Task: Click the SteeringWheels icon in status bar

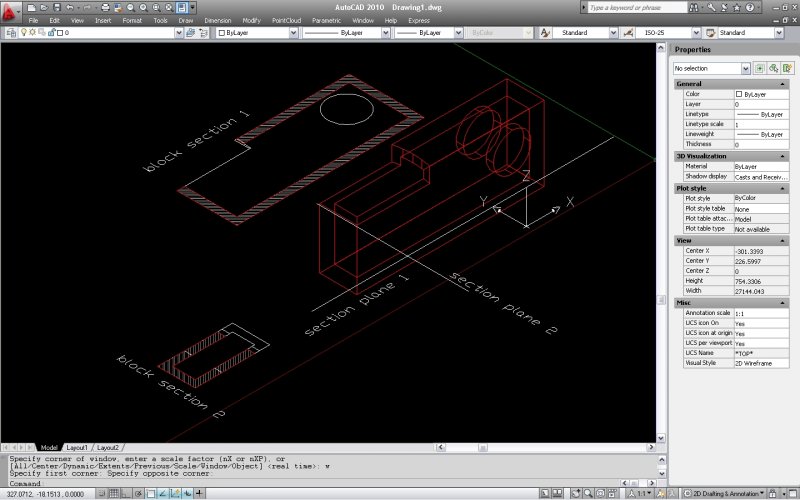Action: (601, 493)
